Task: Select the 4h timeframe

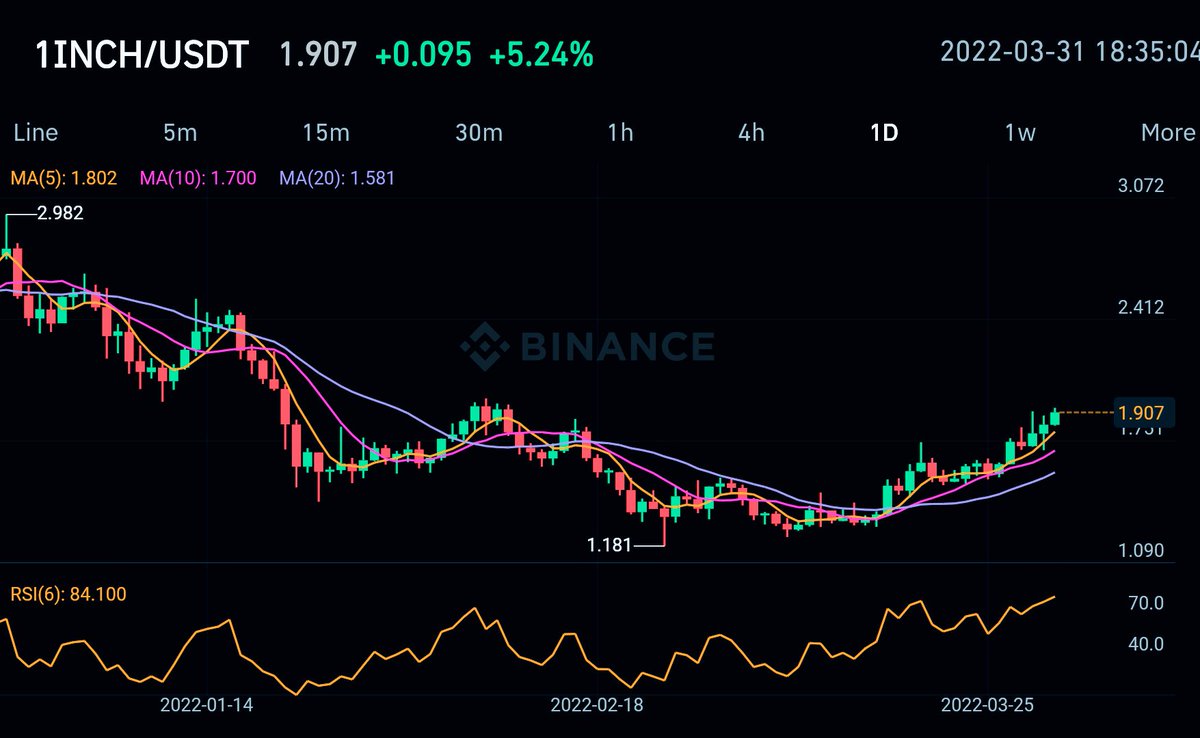Action: (751, 132)
